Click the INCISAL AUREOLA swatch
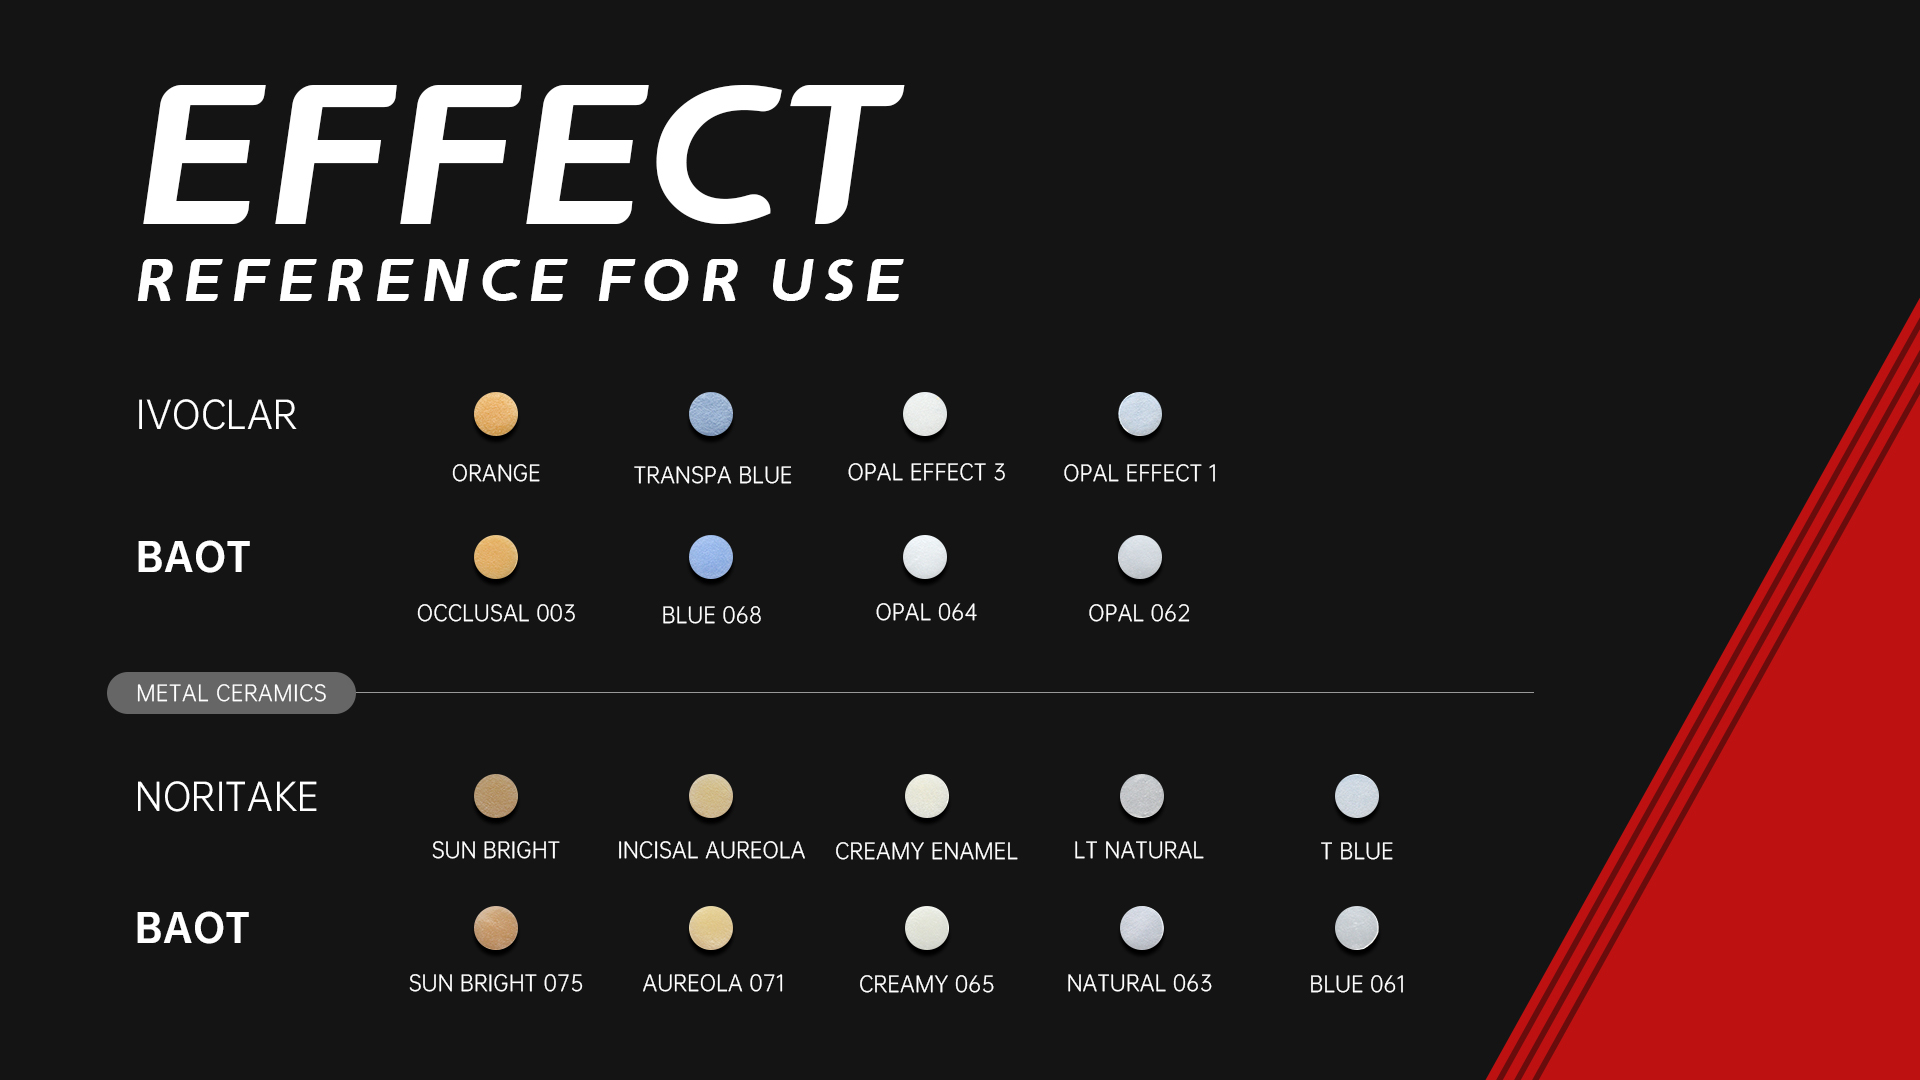This screenshot has height=1080, width=1920. tap(711, 796)
